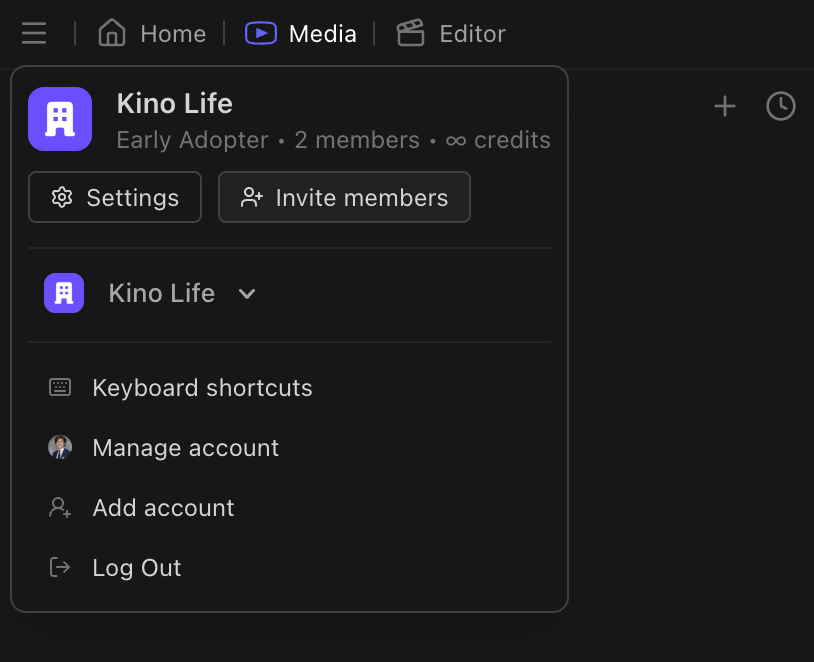814x662 pixels.
Task: Click the Editor clapperboard icon
Action: (x=410, y=32)
